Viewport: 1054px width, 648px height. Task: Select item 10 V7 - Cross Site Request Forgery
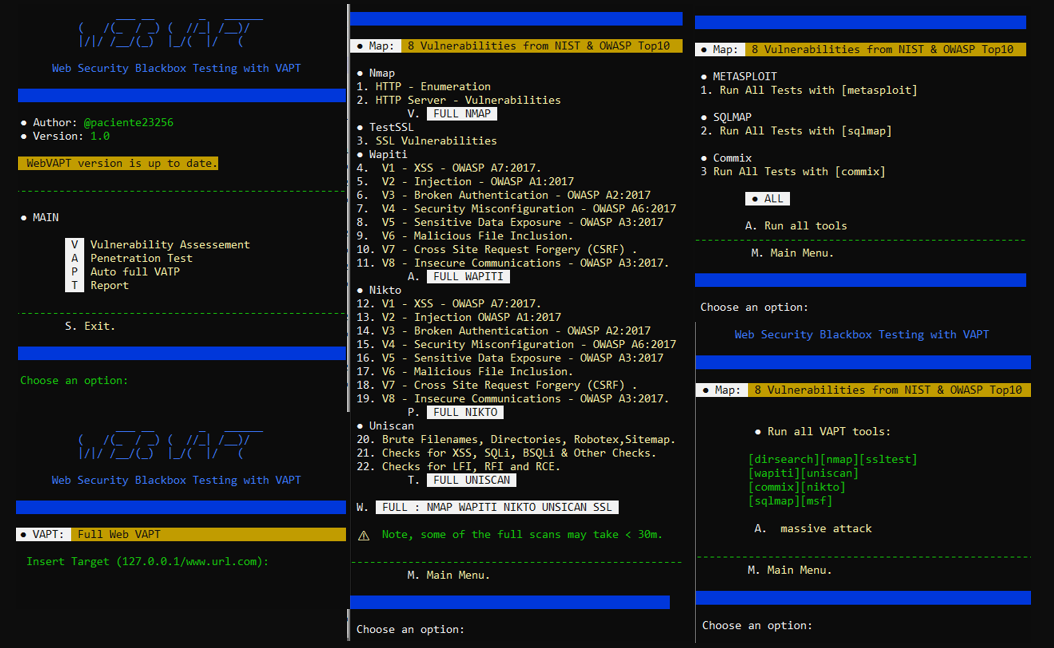[497, 249]
